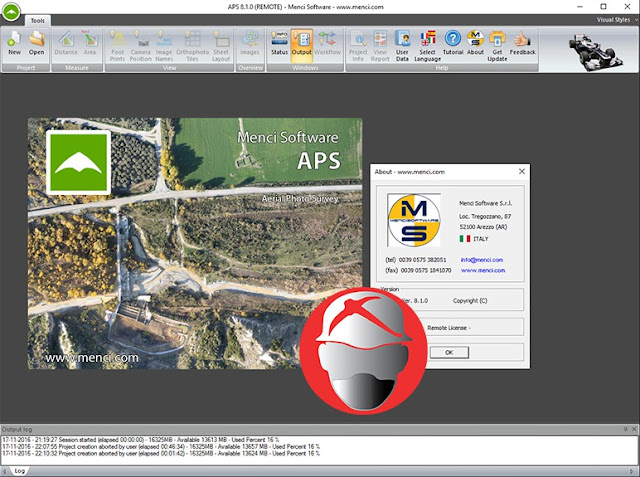Toggle auto-hide pin on Output log

pos(625,429)
